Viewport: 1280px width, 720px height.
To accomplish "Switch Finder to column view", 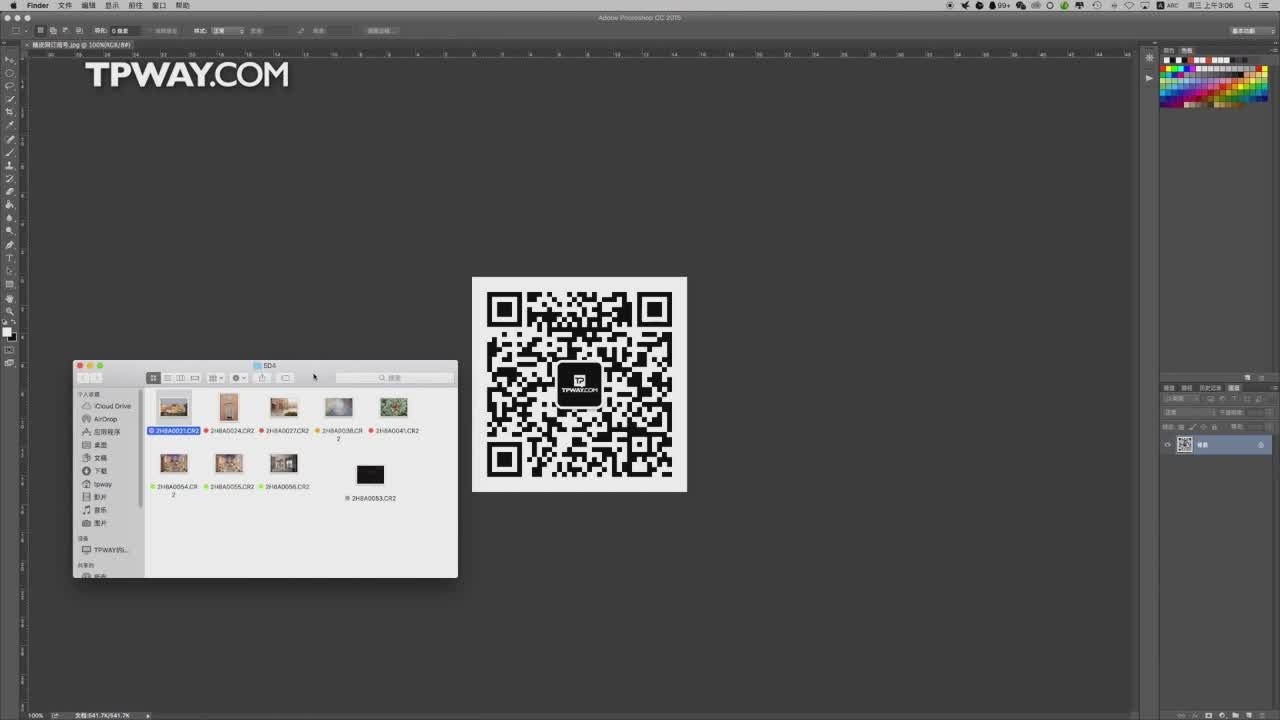I will point(181,378).
